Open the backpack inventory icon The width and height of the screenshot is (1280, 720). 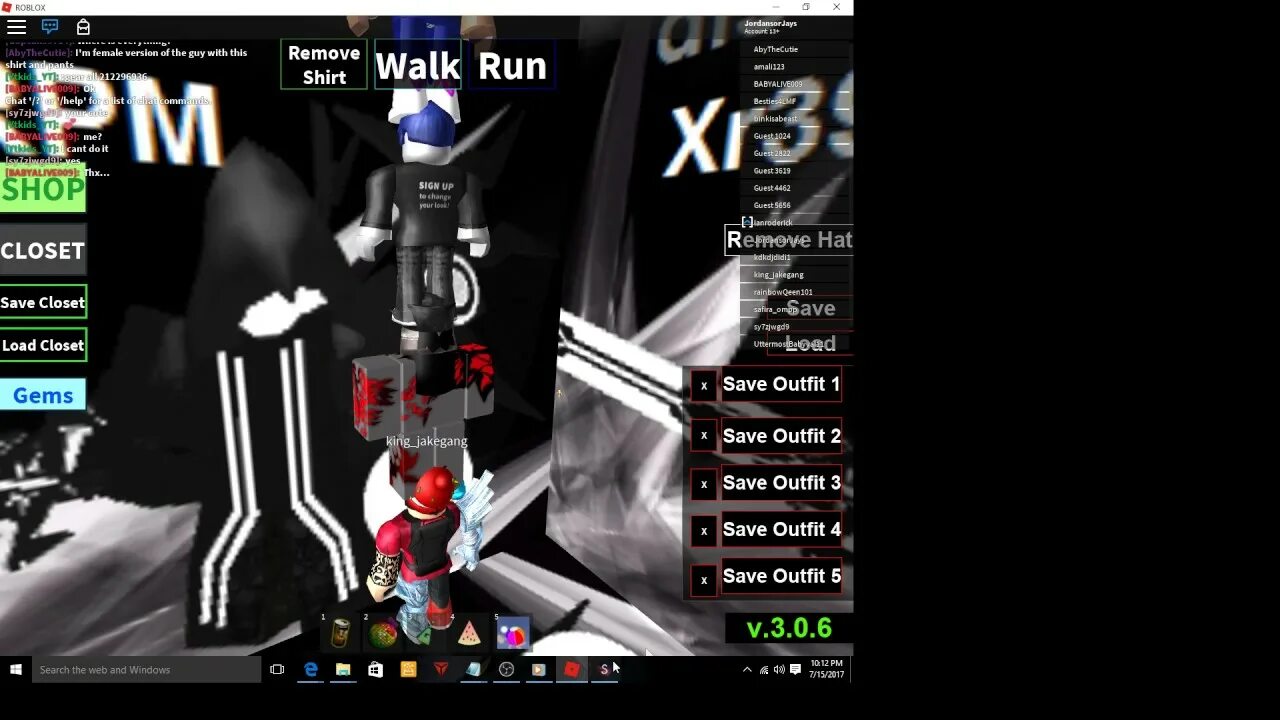[x=83, y=27]
